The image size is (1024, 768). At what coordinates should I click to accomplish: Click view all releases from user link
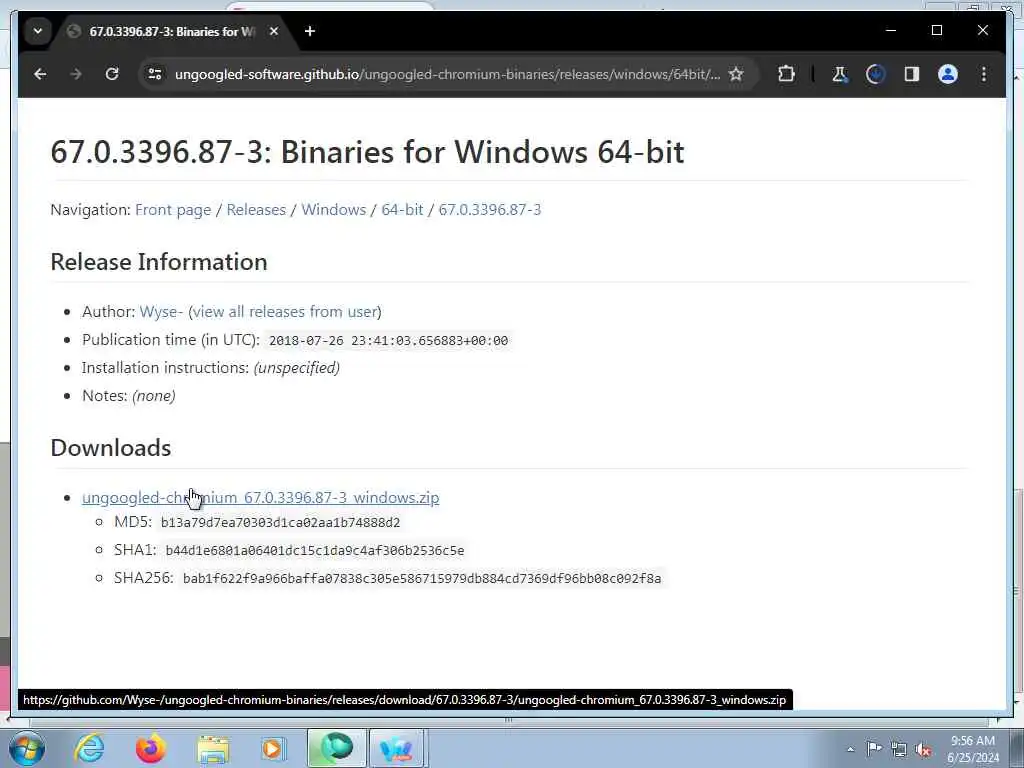(285, 312)
